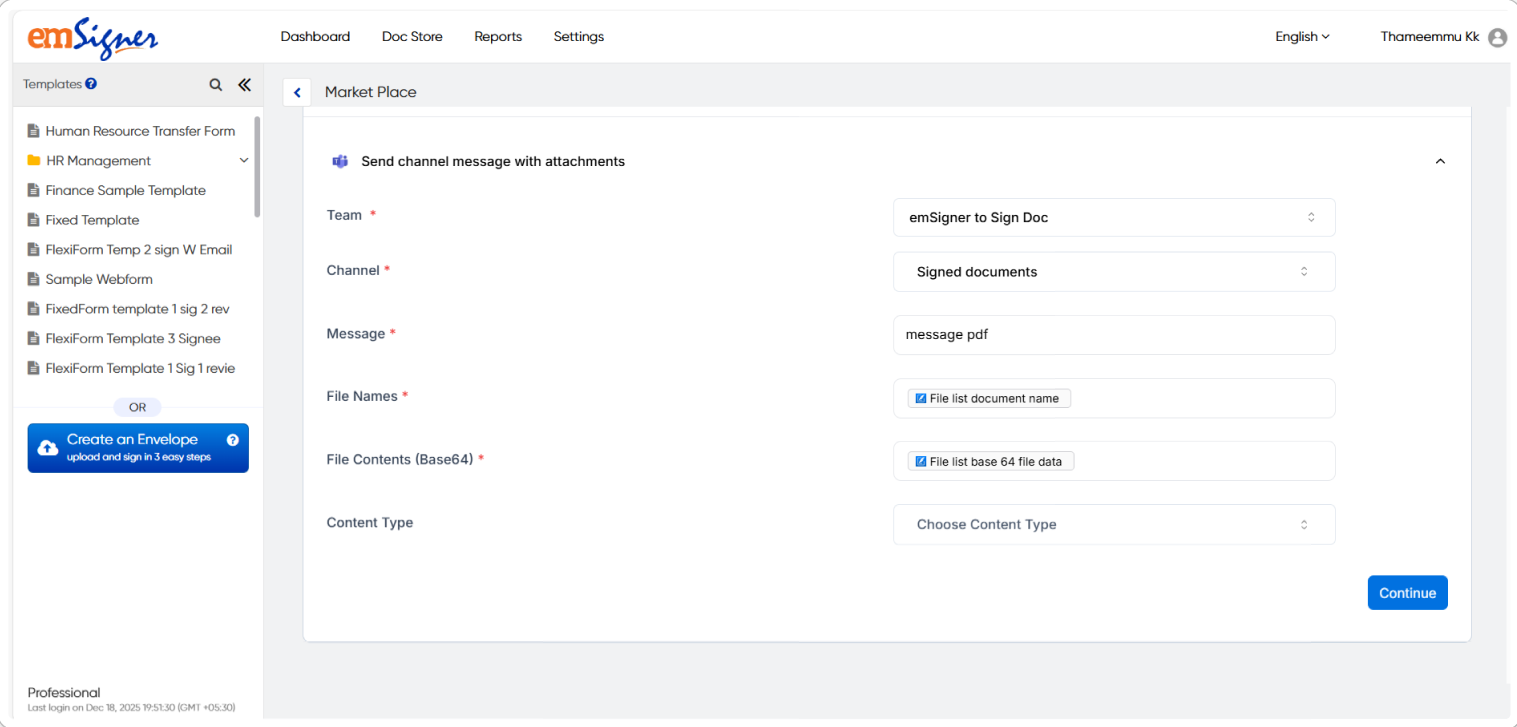
Task: Click the Templates help question icon
Action: tap(91, 84)
